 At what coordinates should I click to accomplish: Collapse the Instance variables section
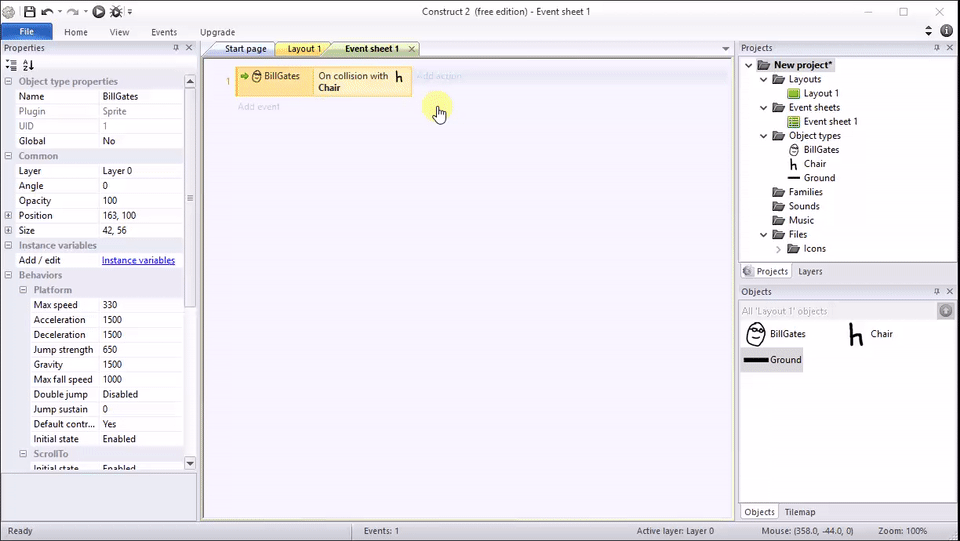[9, 245]
